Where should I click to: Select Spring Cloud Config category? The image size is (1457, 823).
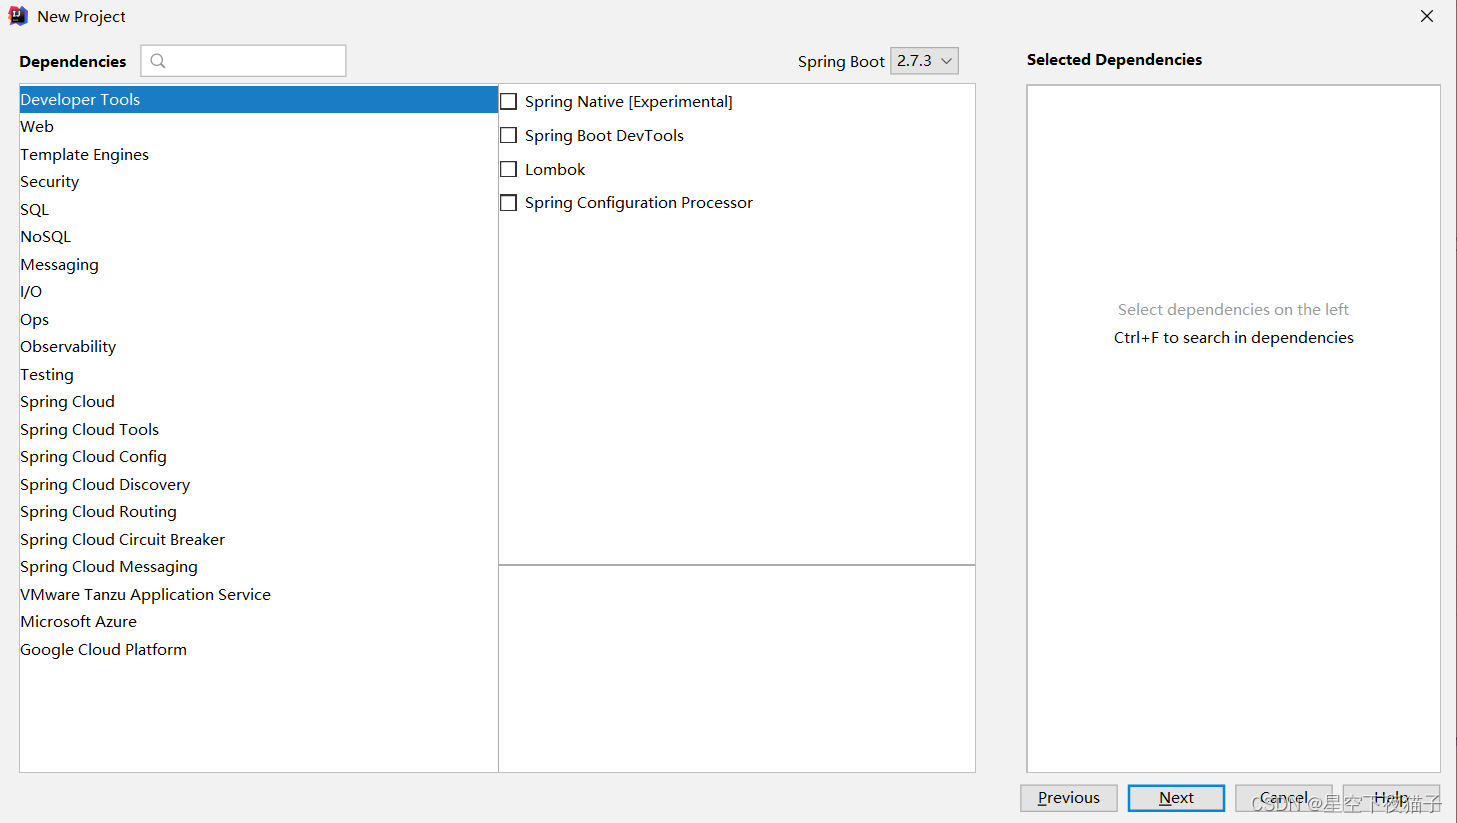click(258, 457)
